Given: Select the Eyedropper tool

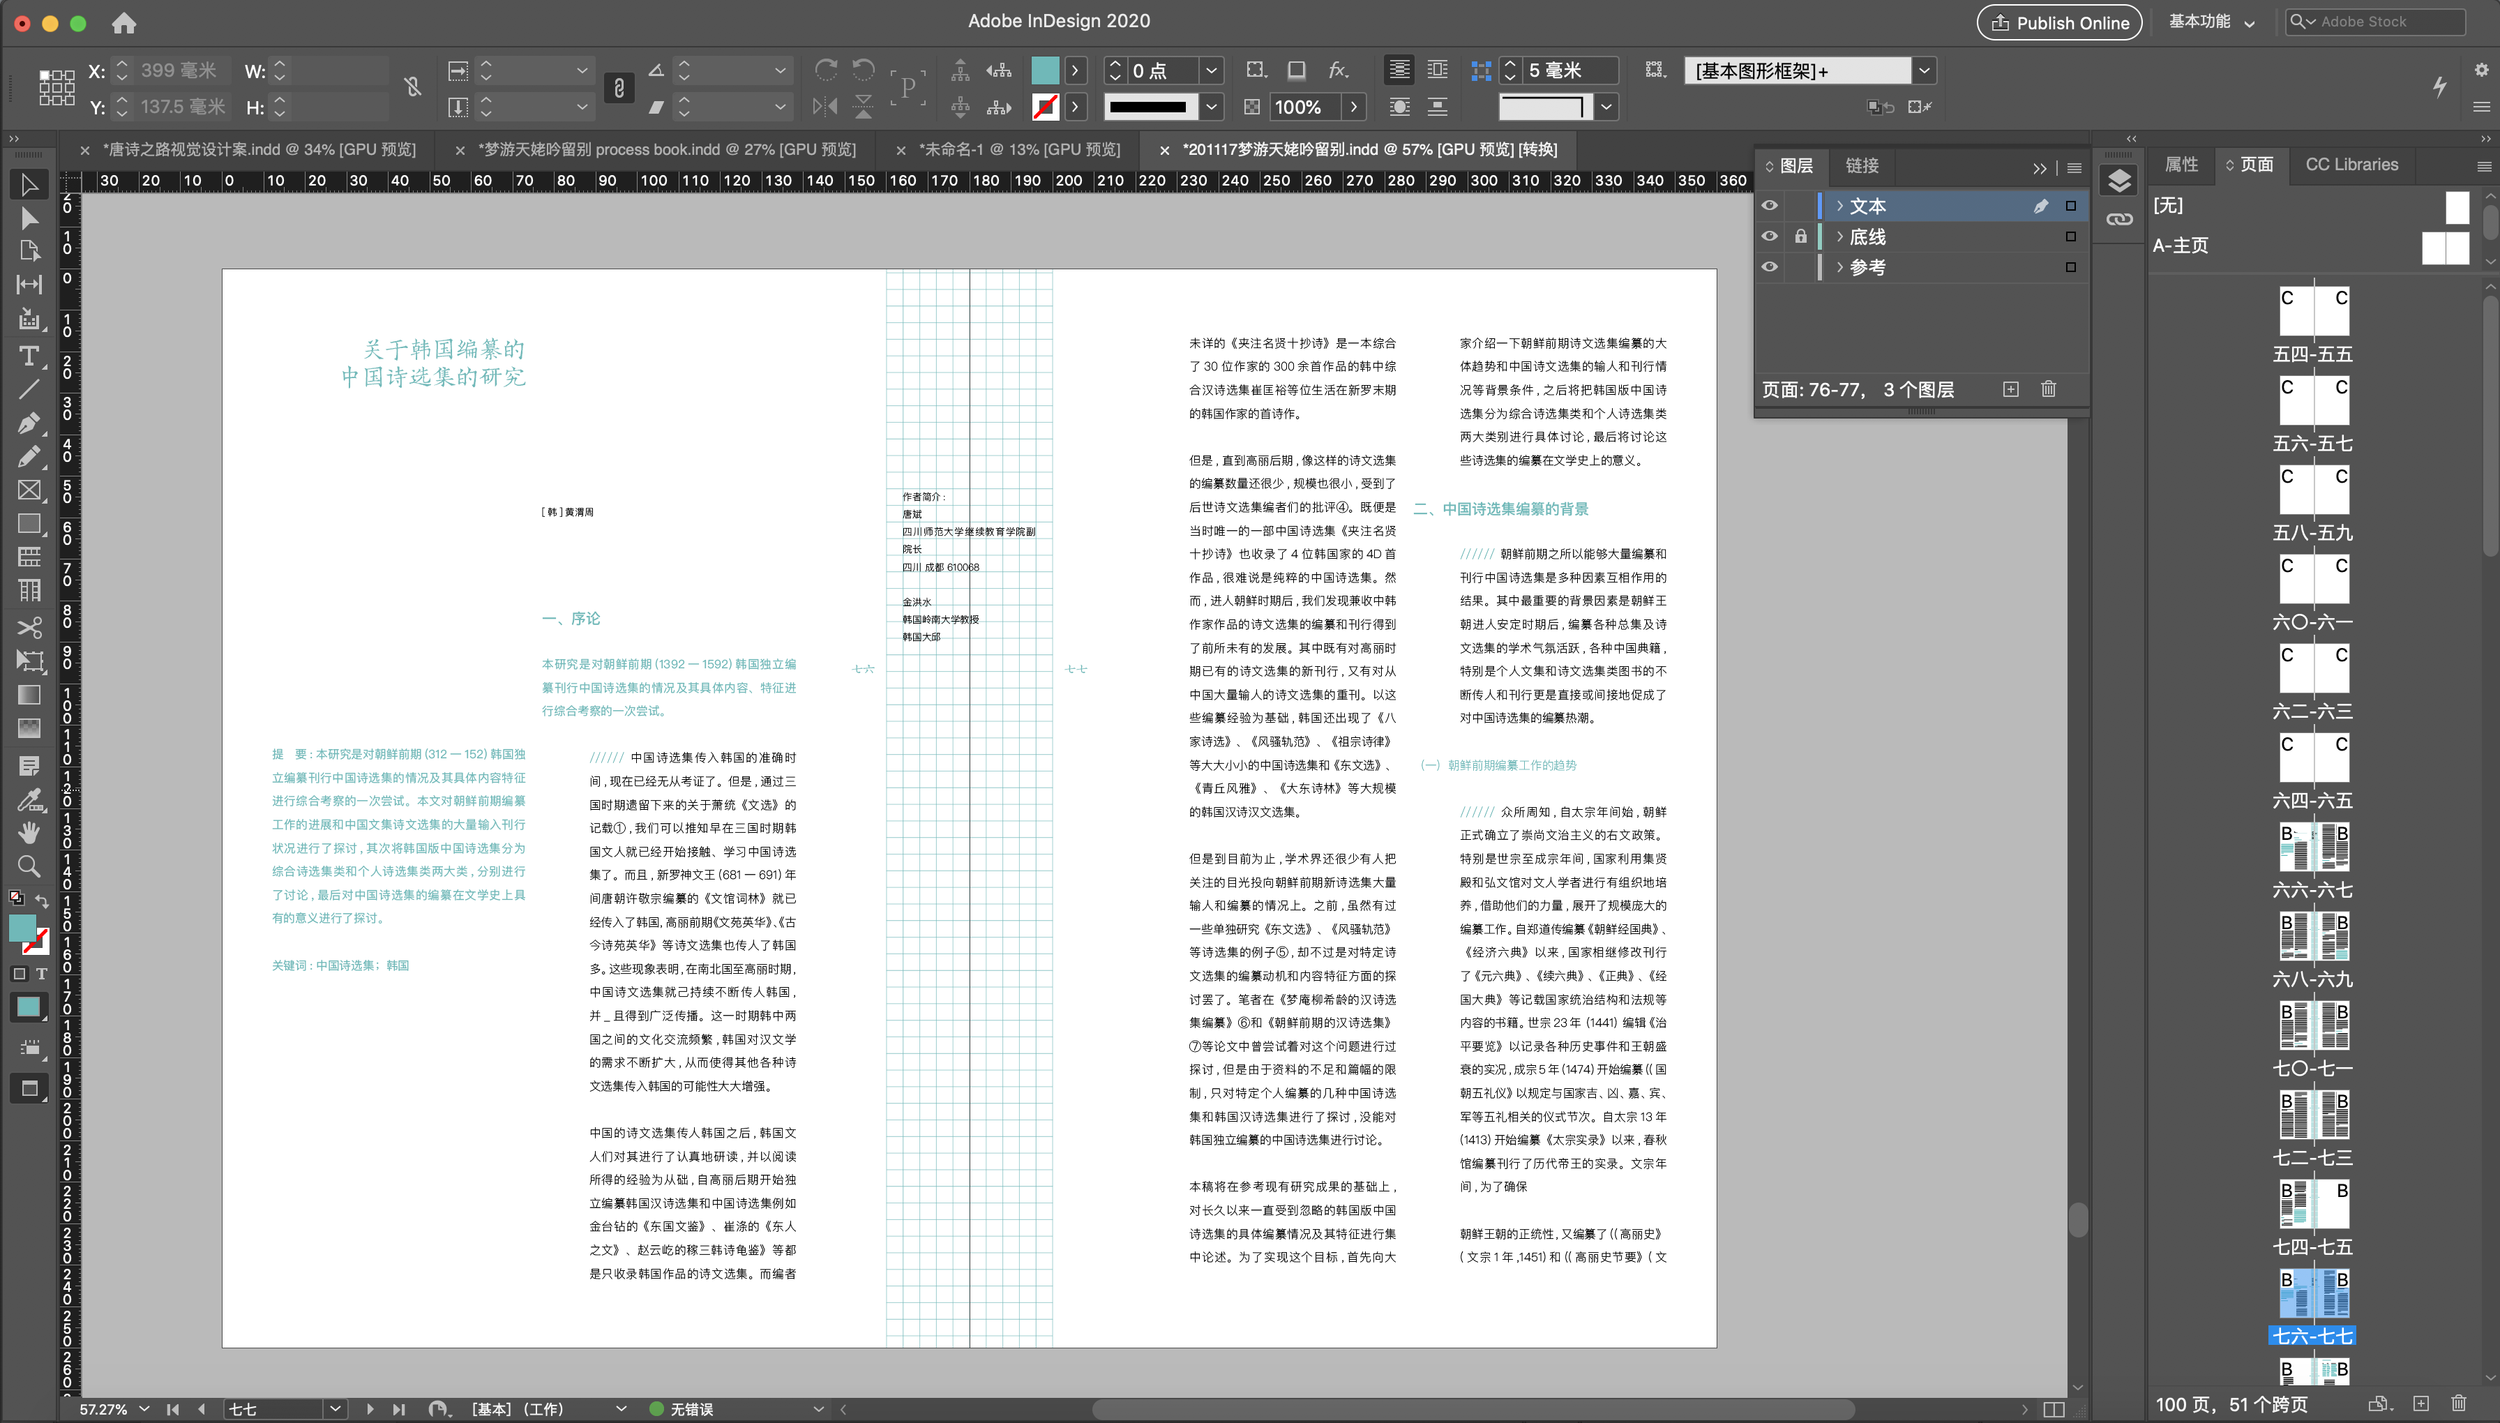Looking at the screenshot, I should [29, 800].
